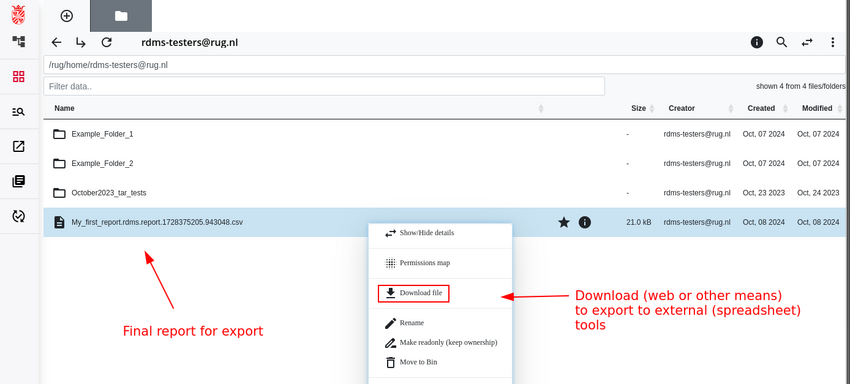Viewport: 850px width, 384px height.
Task: Open the library collections sidebar icon
Action: (18, 182)
